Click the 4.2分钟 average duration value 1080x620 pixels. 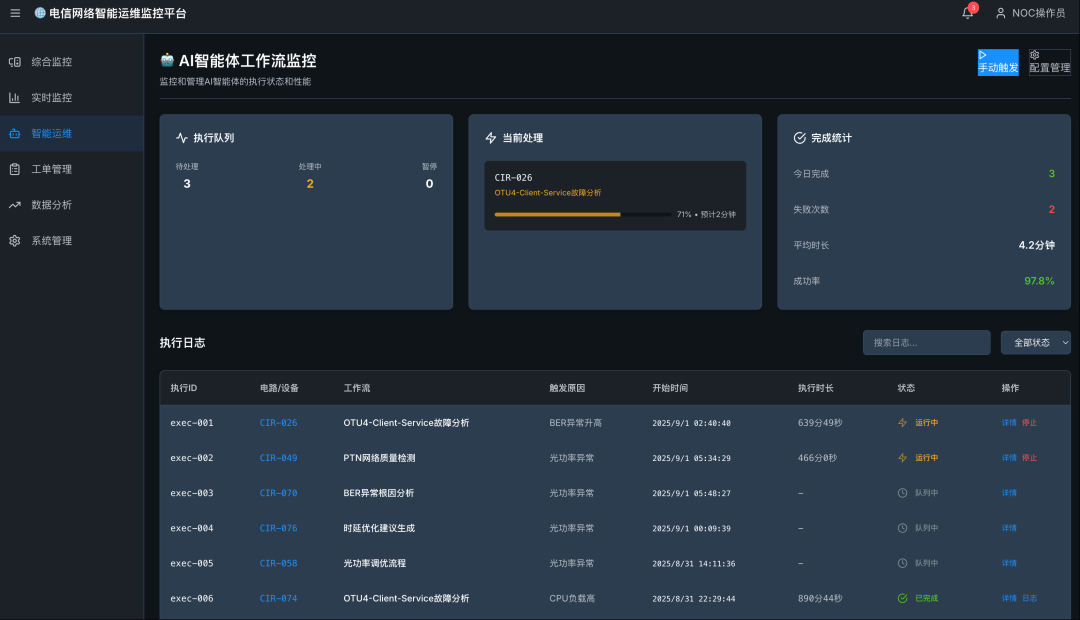[1037, 245]
